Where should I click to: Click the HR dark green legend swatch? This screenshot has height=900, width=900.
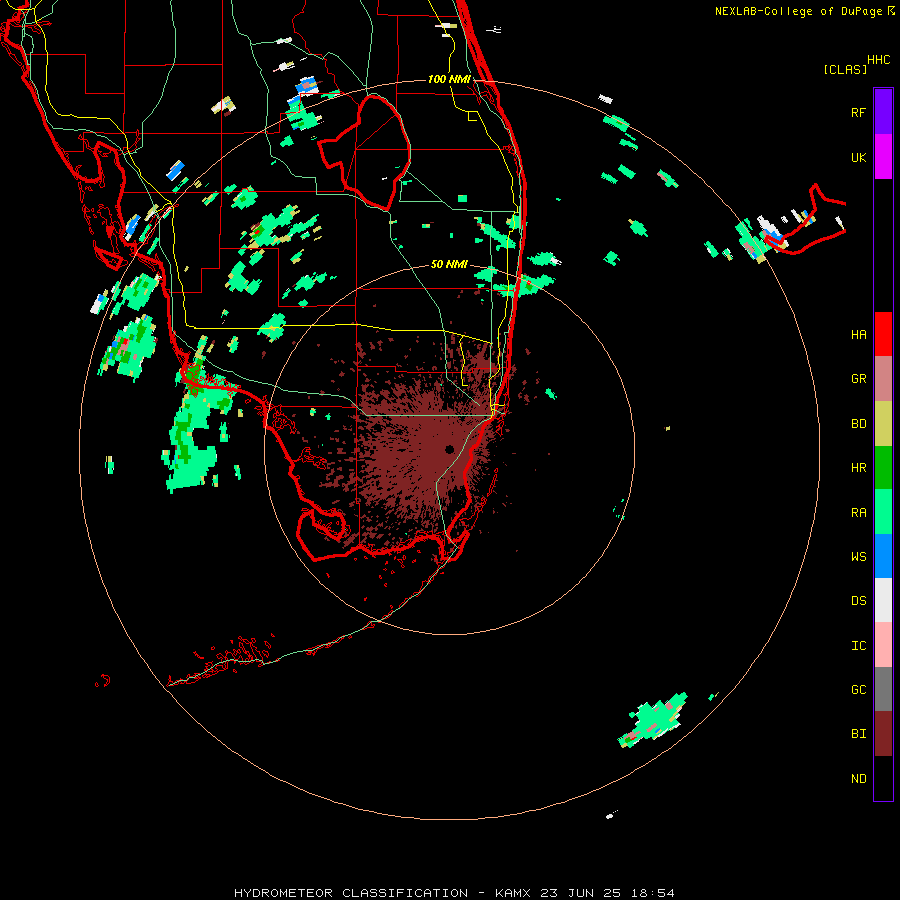click(883, 468)
